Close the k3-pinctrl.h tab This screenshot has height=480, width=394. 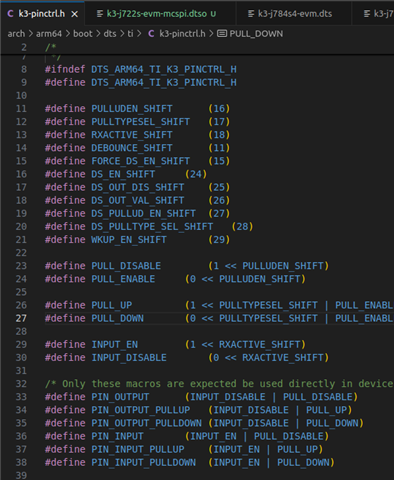(x=75, y=14)
